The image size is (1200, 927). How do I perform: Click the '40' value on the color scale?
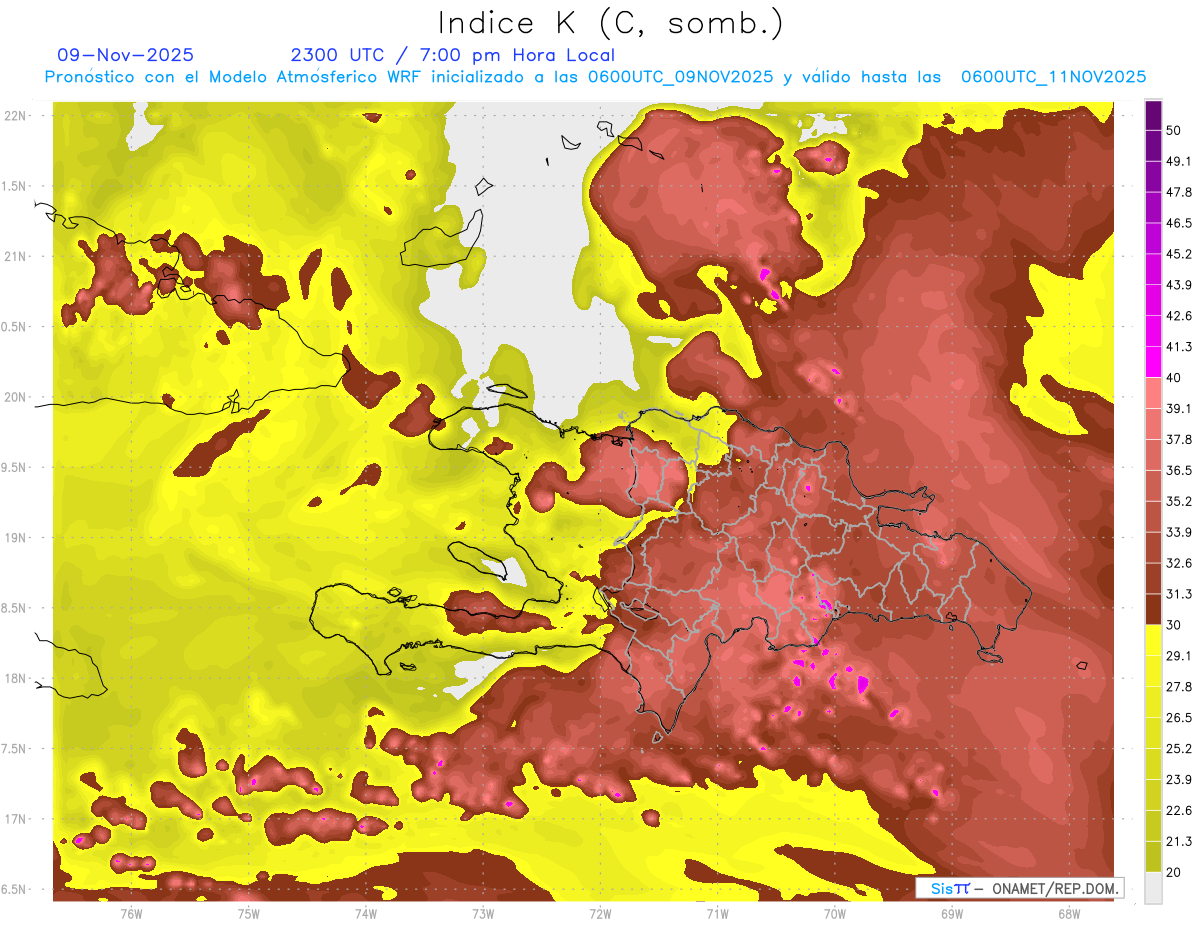[x=1174, y=377]
